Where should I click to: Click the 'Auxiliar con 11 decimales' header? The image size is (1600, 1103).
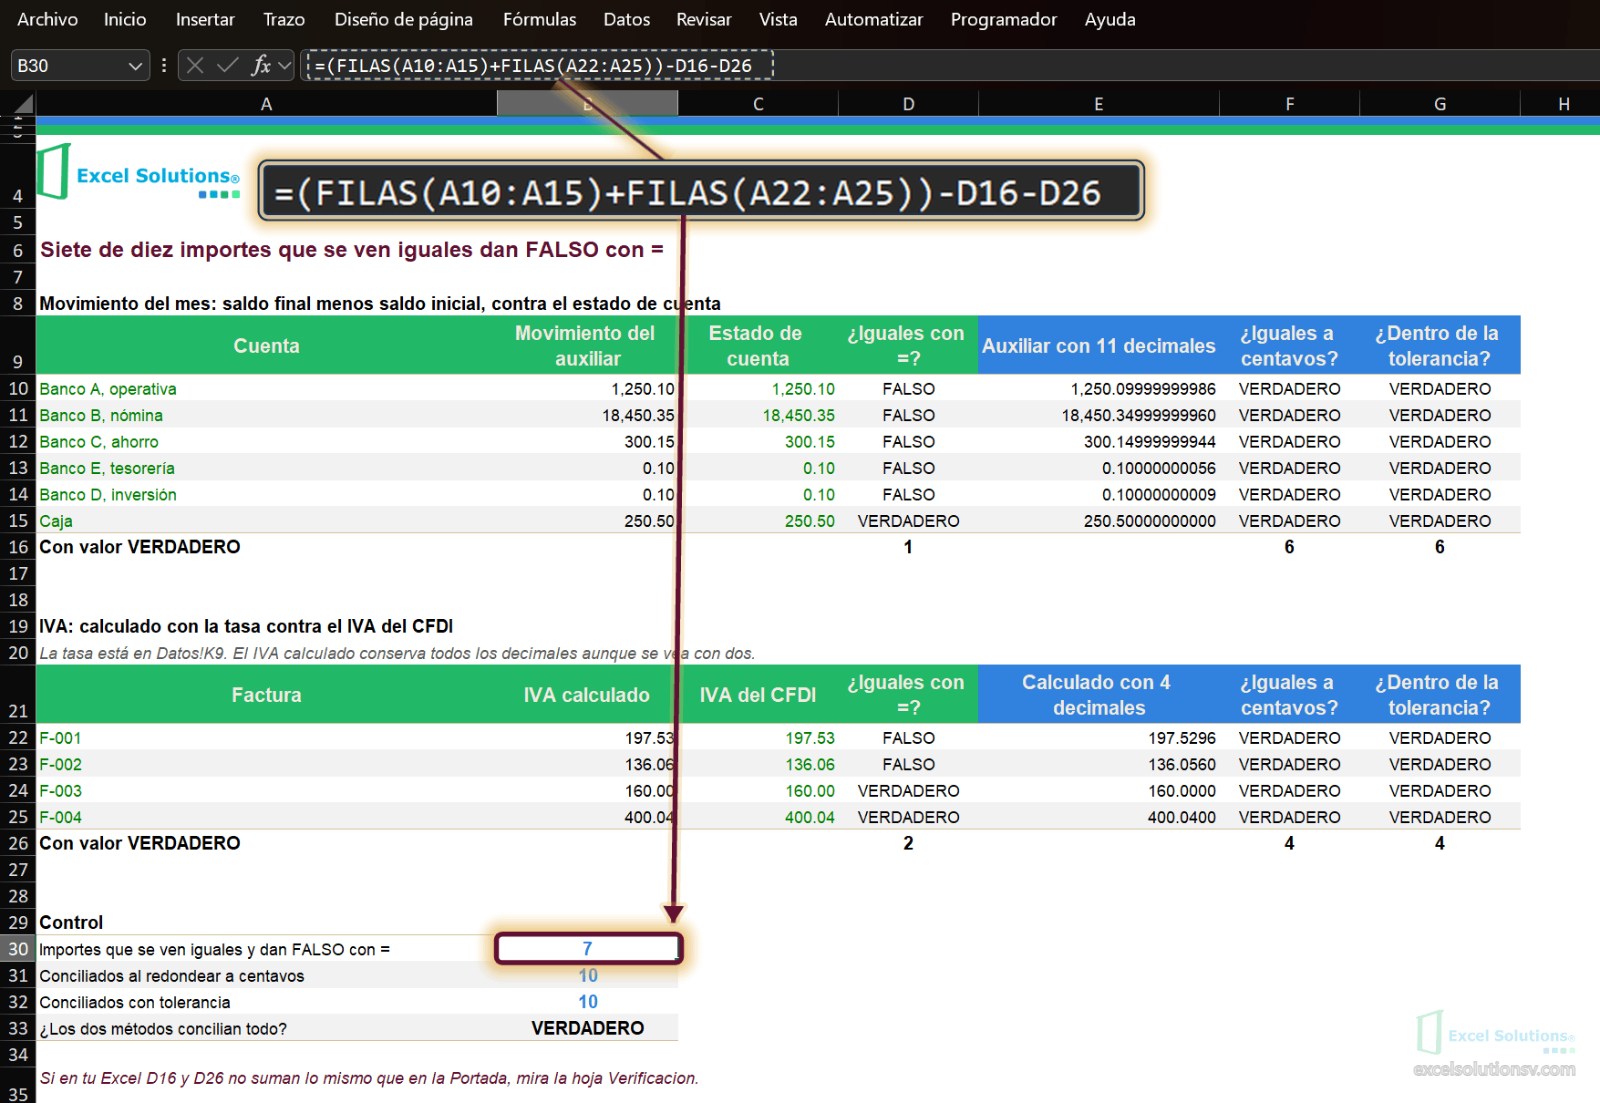pos(1098,346)
